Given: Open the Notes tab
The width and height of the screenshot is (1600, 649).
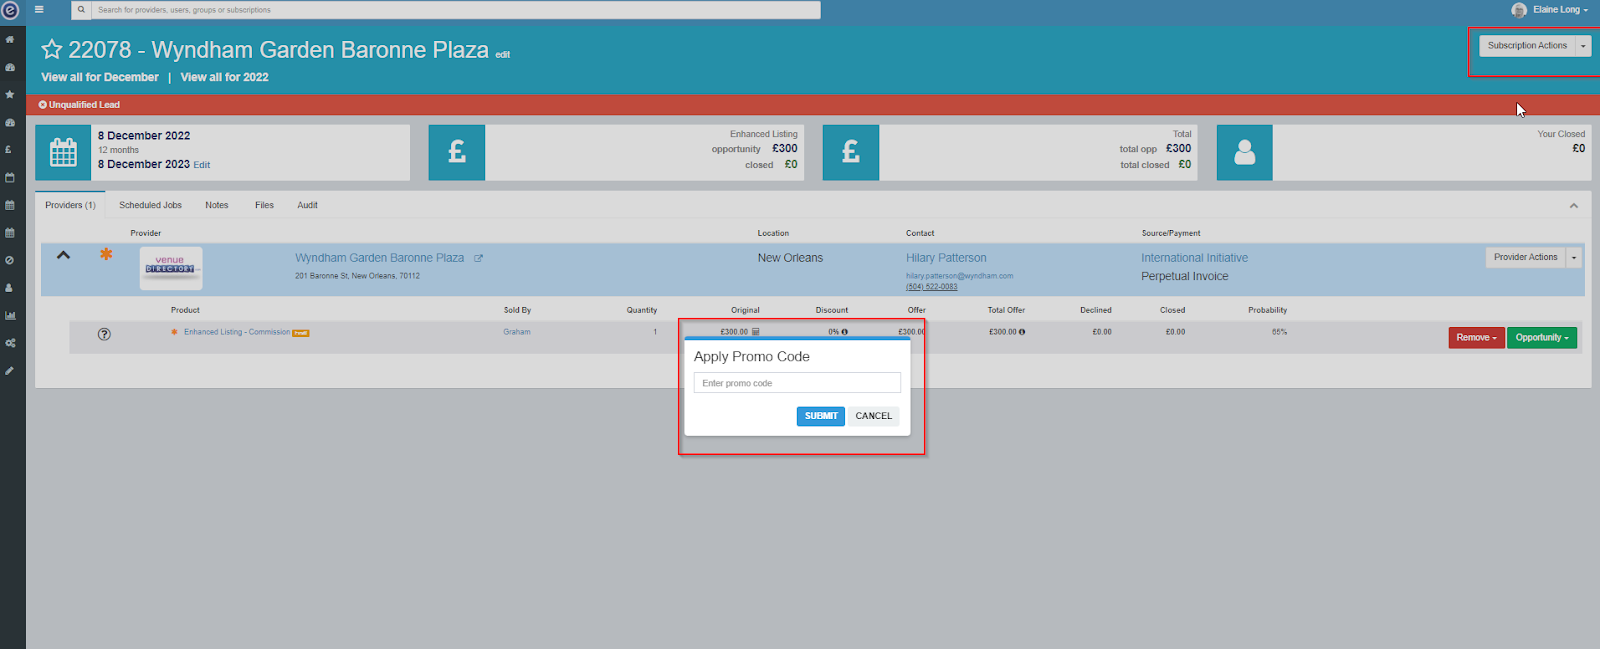Looking at the screenshot, I should point(217,205).
